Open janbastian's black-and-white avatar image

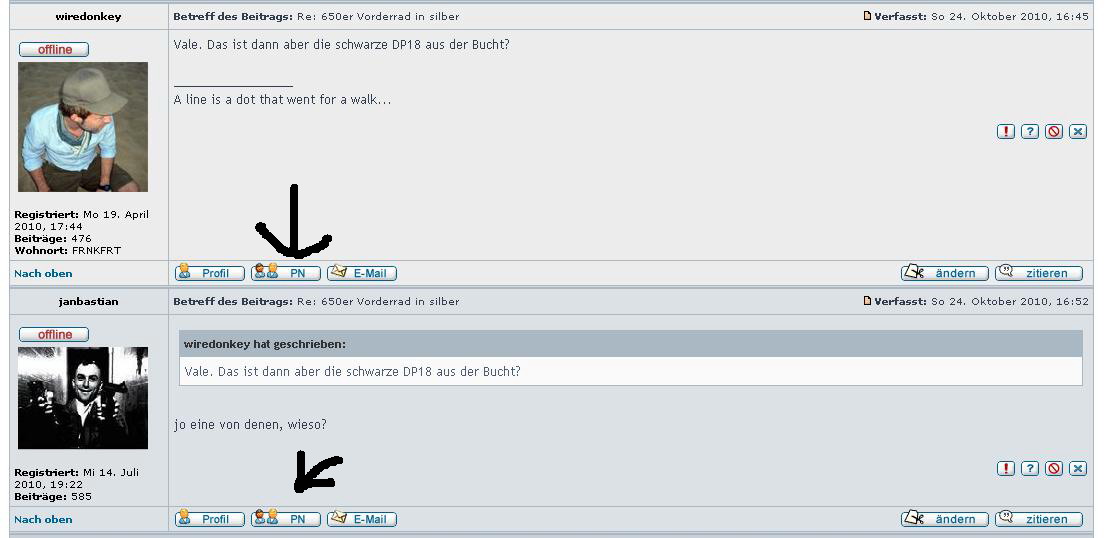pyautogui.click(x=83, y=398)
